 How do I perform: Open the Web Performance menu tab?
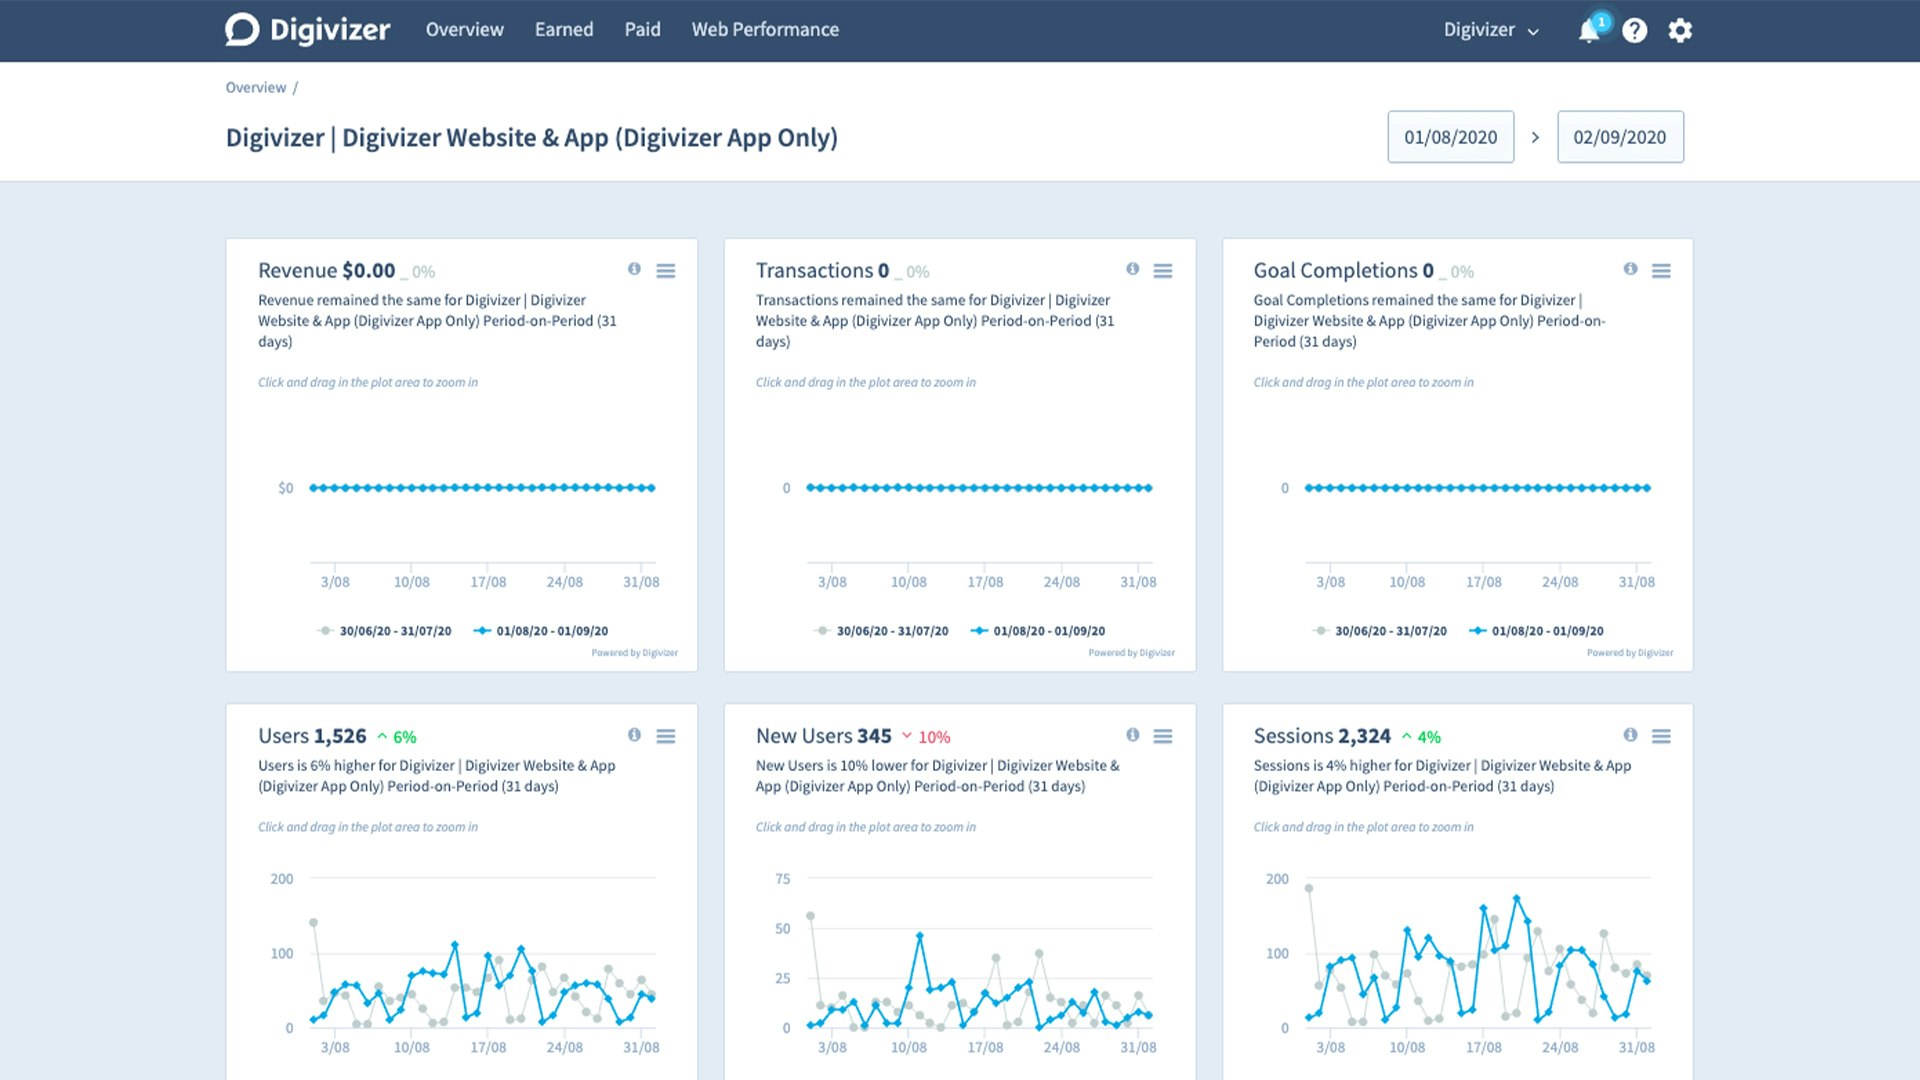pyautogui.click(x=765, y=30)
